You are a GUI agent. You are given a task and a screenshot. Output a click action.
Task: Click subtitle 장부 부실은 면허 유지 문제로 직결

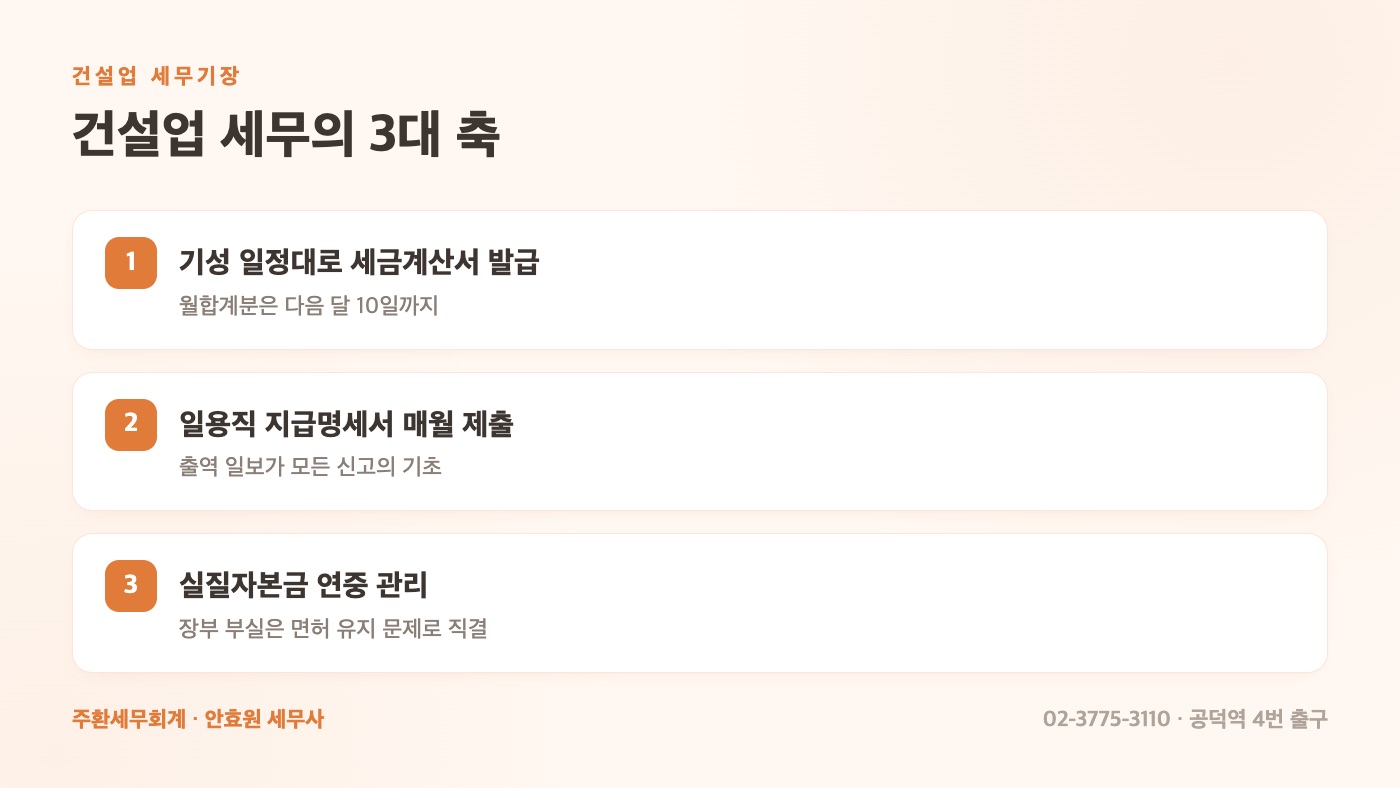point(333,629)
